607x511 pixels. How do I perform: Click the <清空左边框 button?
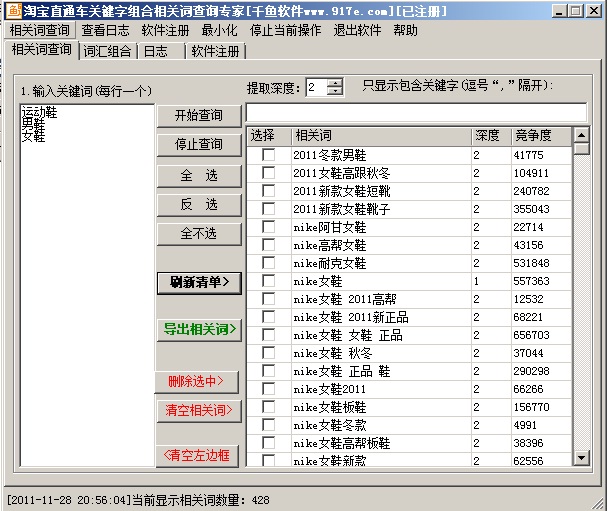(197, 456)
